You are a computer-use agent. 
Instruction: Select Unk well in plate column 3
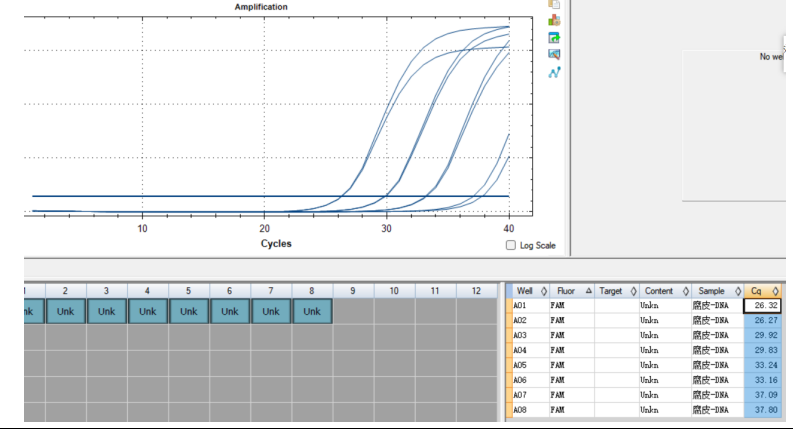(107, 312)
